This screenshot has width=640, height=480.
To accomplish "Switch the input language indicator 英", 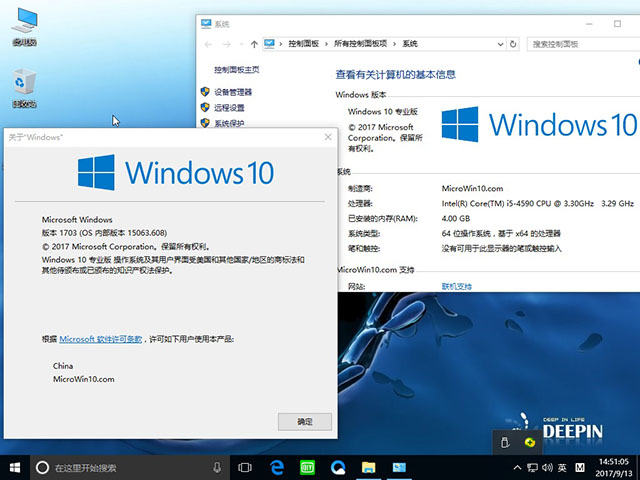I will pos(562,468).
